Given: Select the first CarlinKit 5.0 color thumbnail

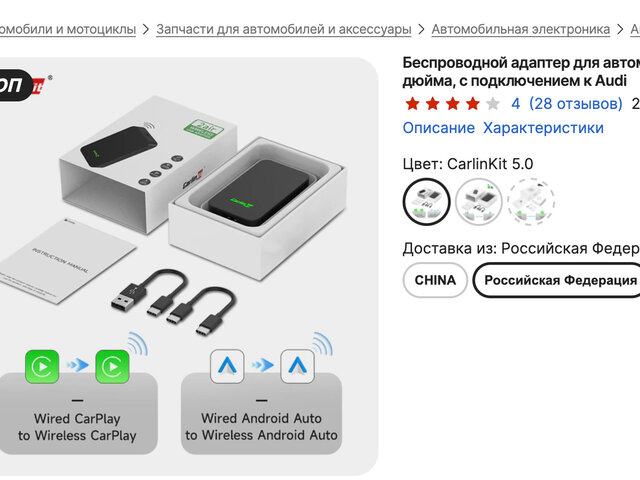Looking at the screenshot, I should [x=427, y=202].
